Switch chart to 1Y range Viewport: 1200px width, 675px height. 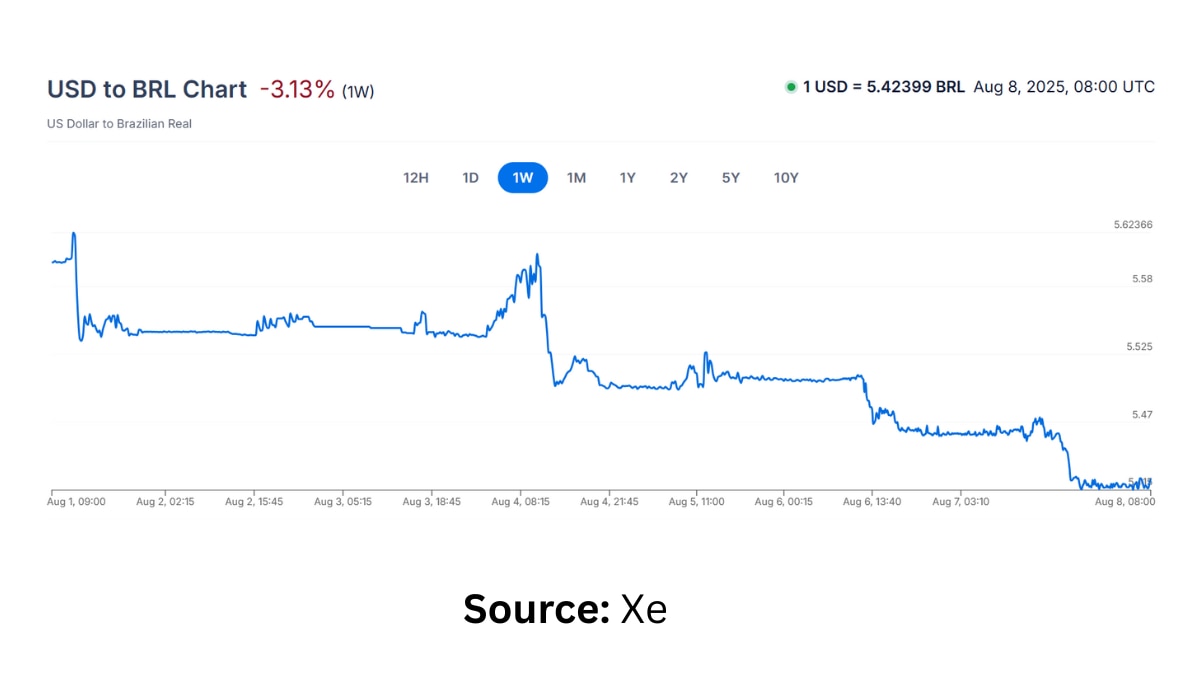click(627, 178)
